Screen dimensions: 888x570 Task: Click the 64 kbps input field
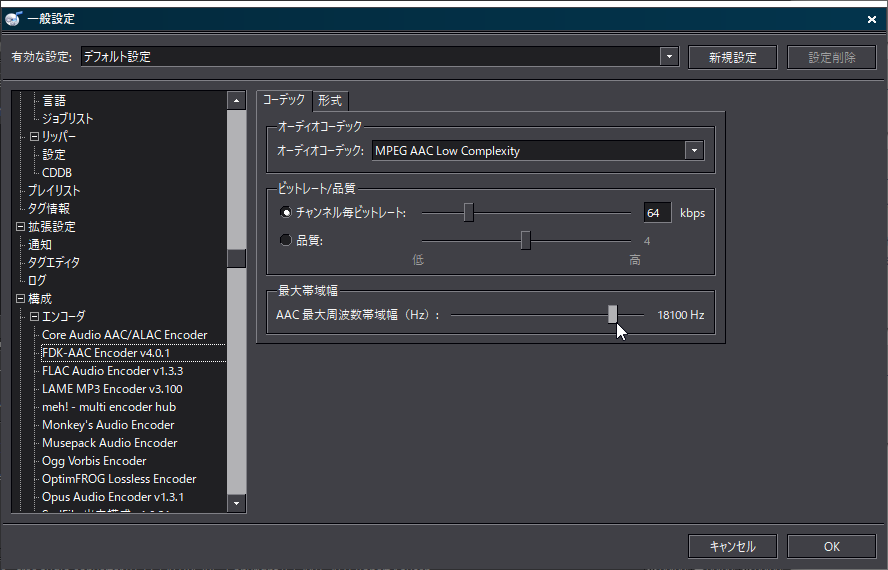657,213
